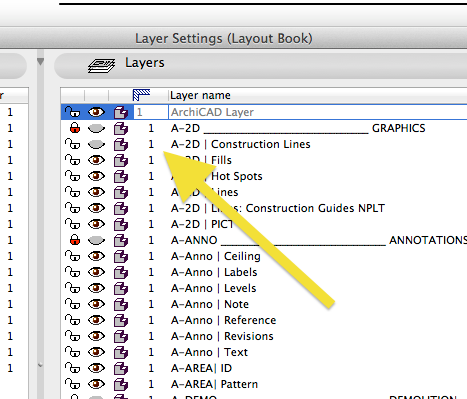Select the A-Anno | Levels layer name
467x399 pixels.
coord(213,288)
